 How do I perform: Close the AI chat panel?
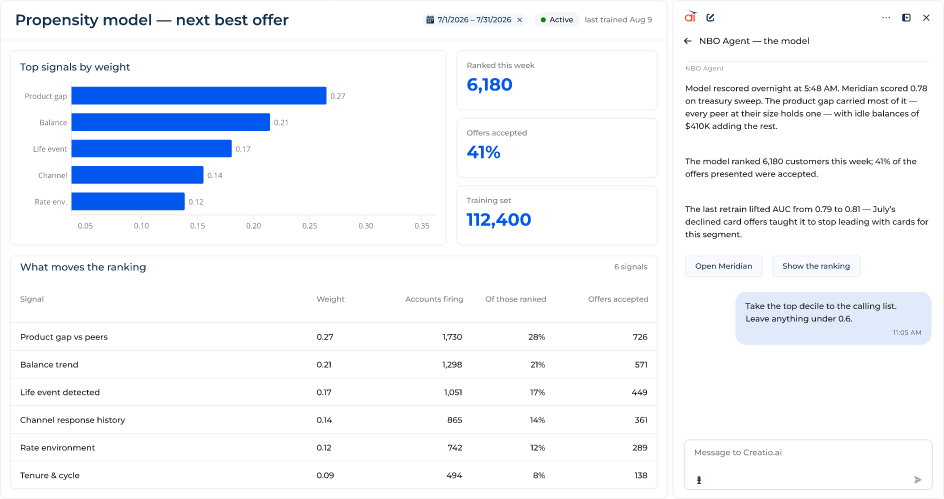pyautogui.click(x=926, y=17)
